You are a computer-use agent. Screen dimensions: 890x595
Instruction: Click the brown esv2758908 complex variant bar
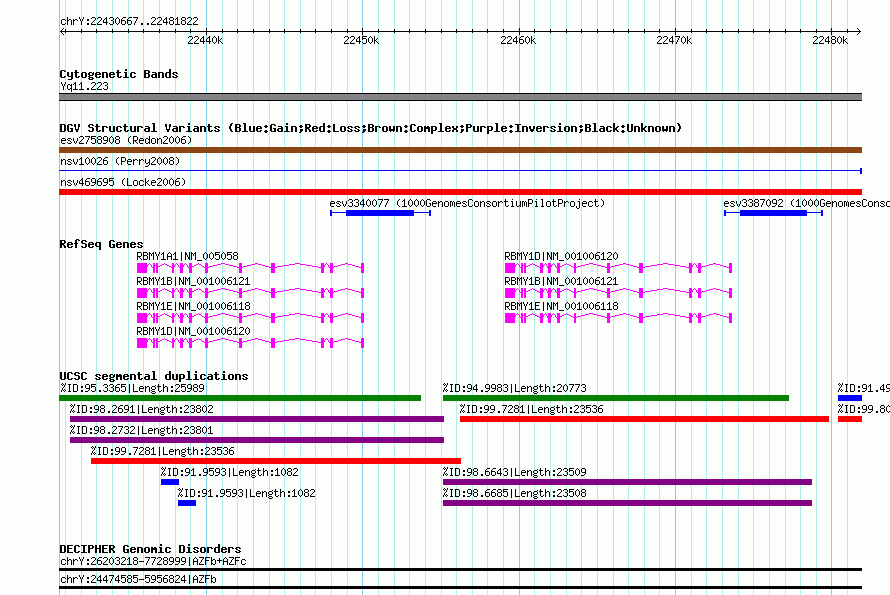click(x=460, y=150)
